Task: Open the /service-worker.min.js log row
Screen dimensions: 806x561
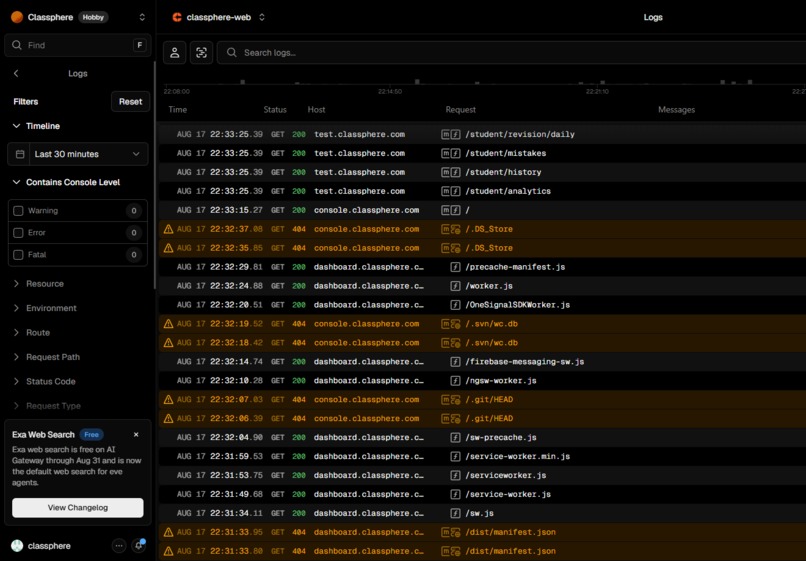Action: pyautogui.click(x=482, y=457)
